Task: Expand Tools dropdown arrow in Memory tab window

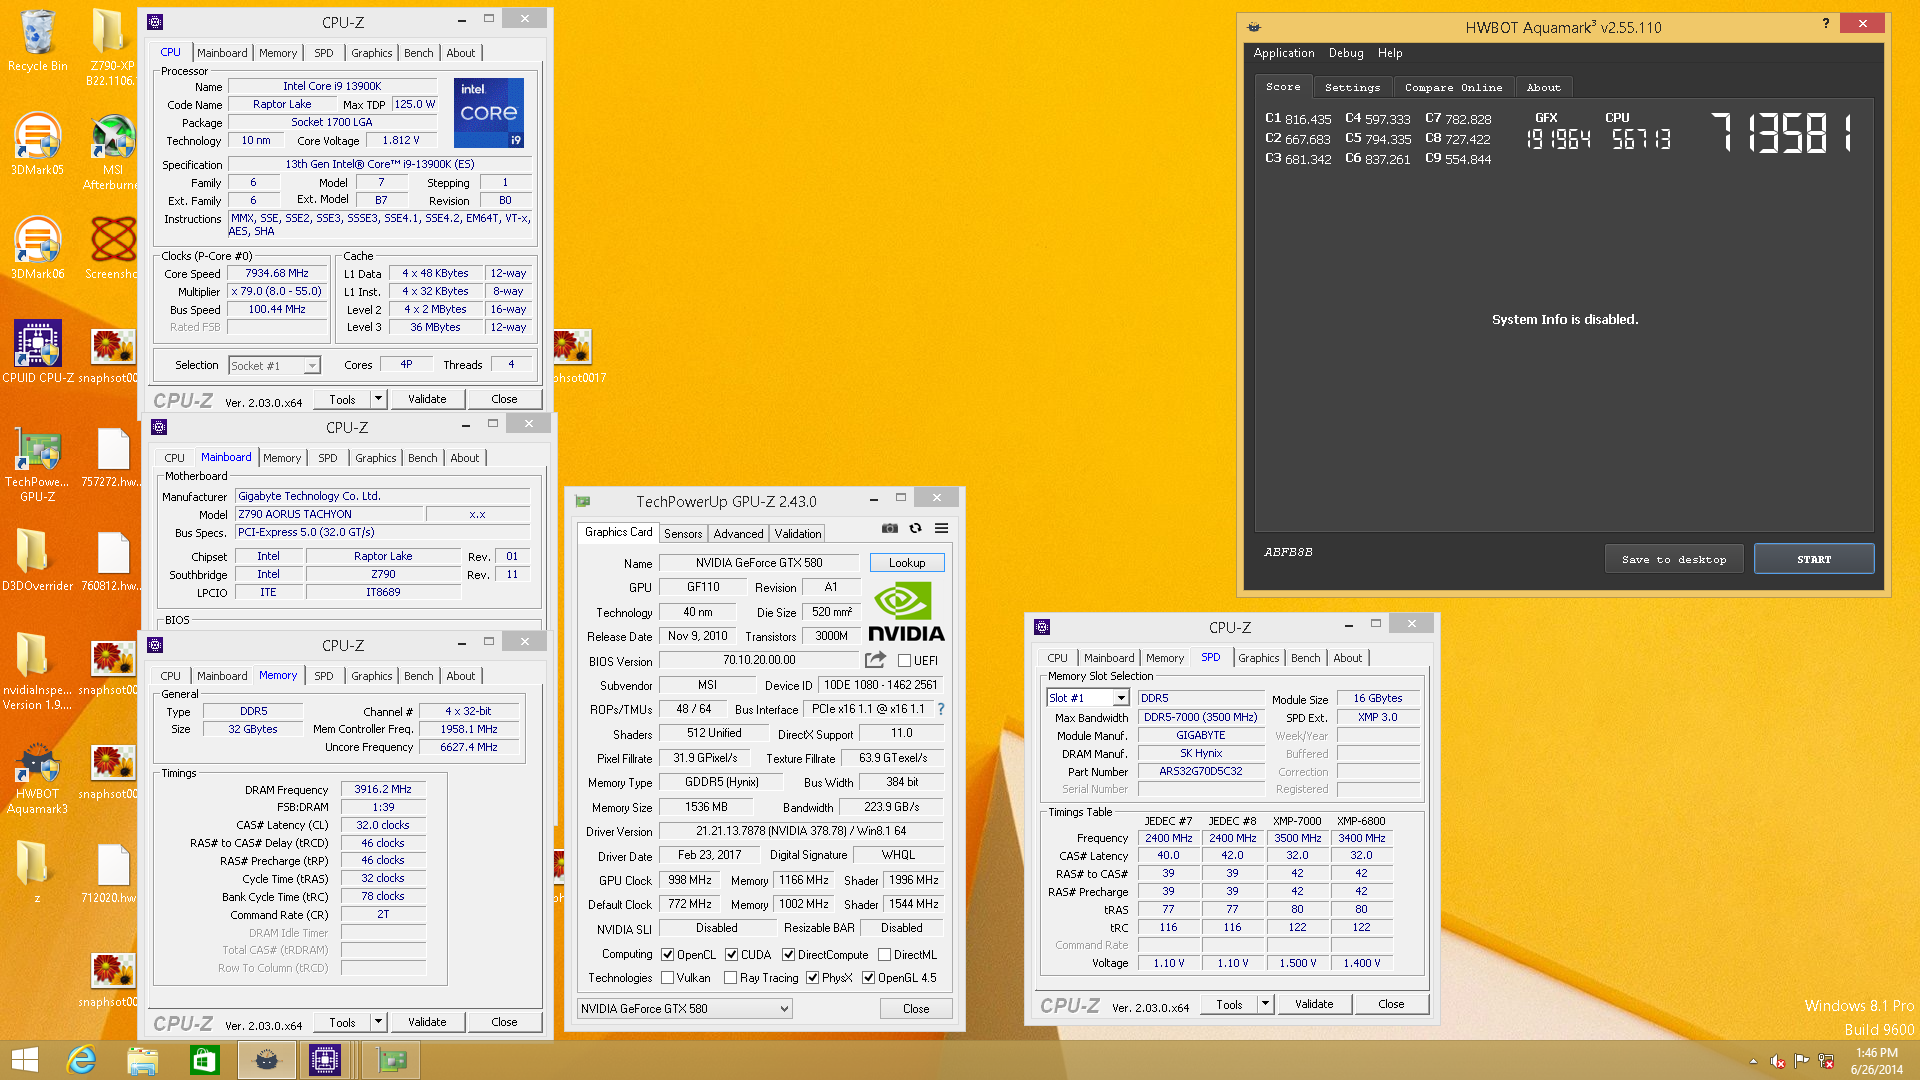Action: pos(378,1022)
